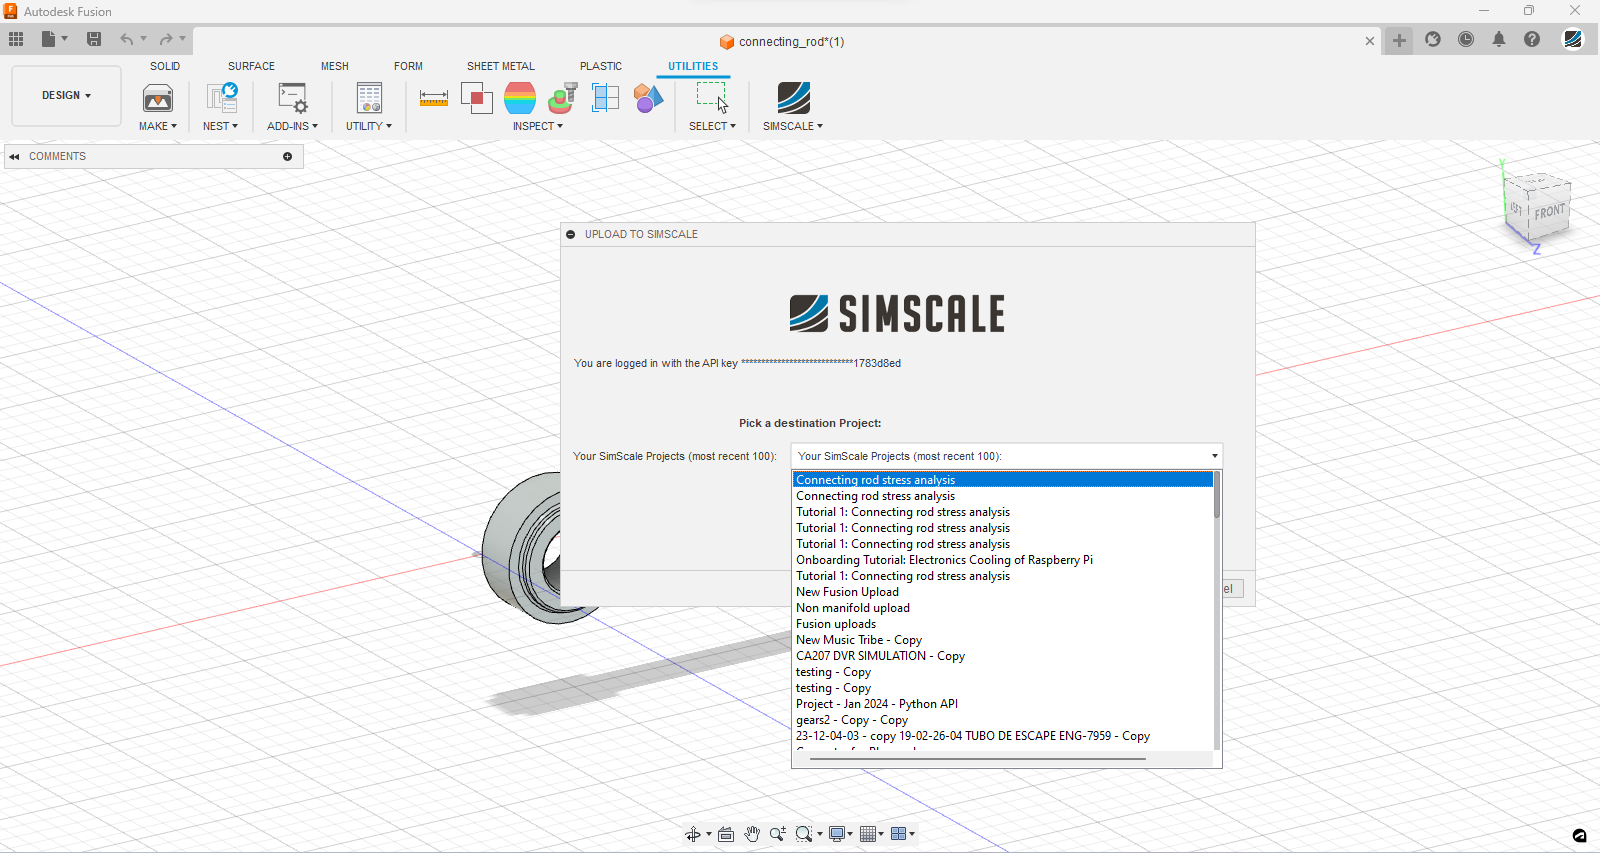This screenshot has height=853, width=1600.
Task: Click the Utility table icon
Action: (369, 98)
